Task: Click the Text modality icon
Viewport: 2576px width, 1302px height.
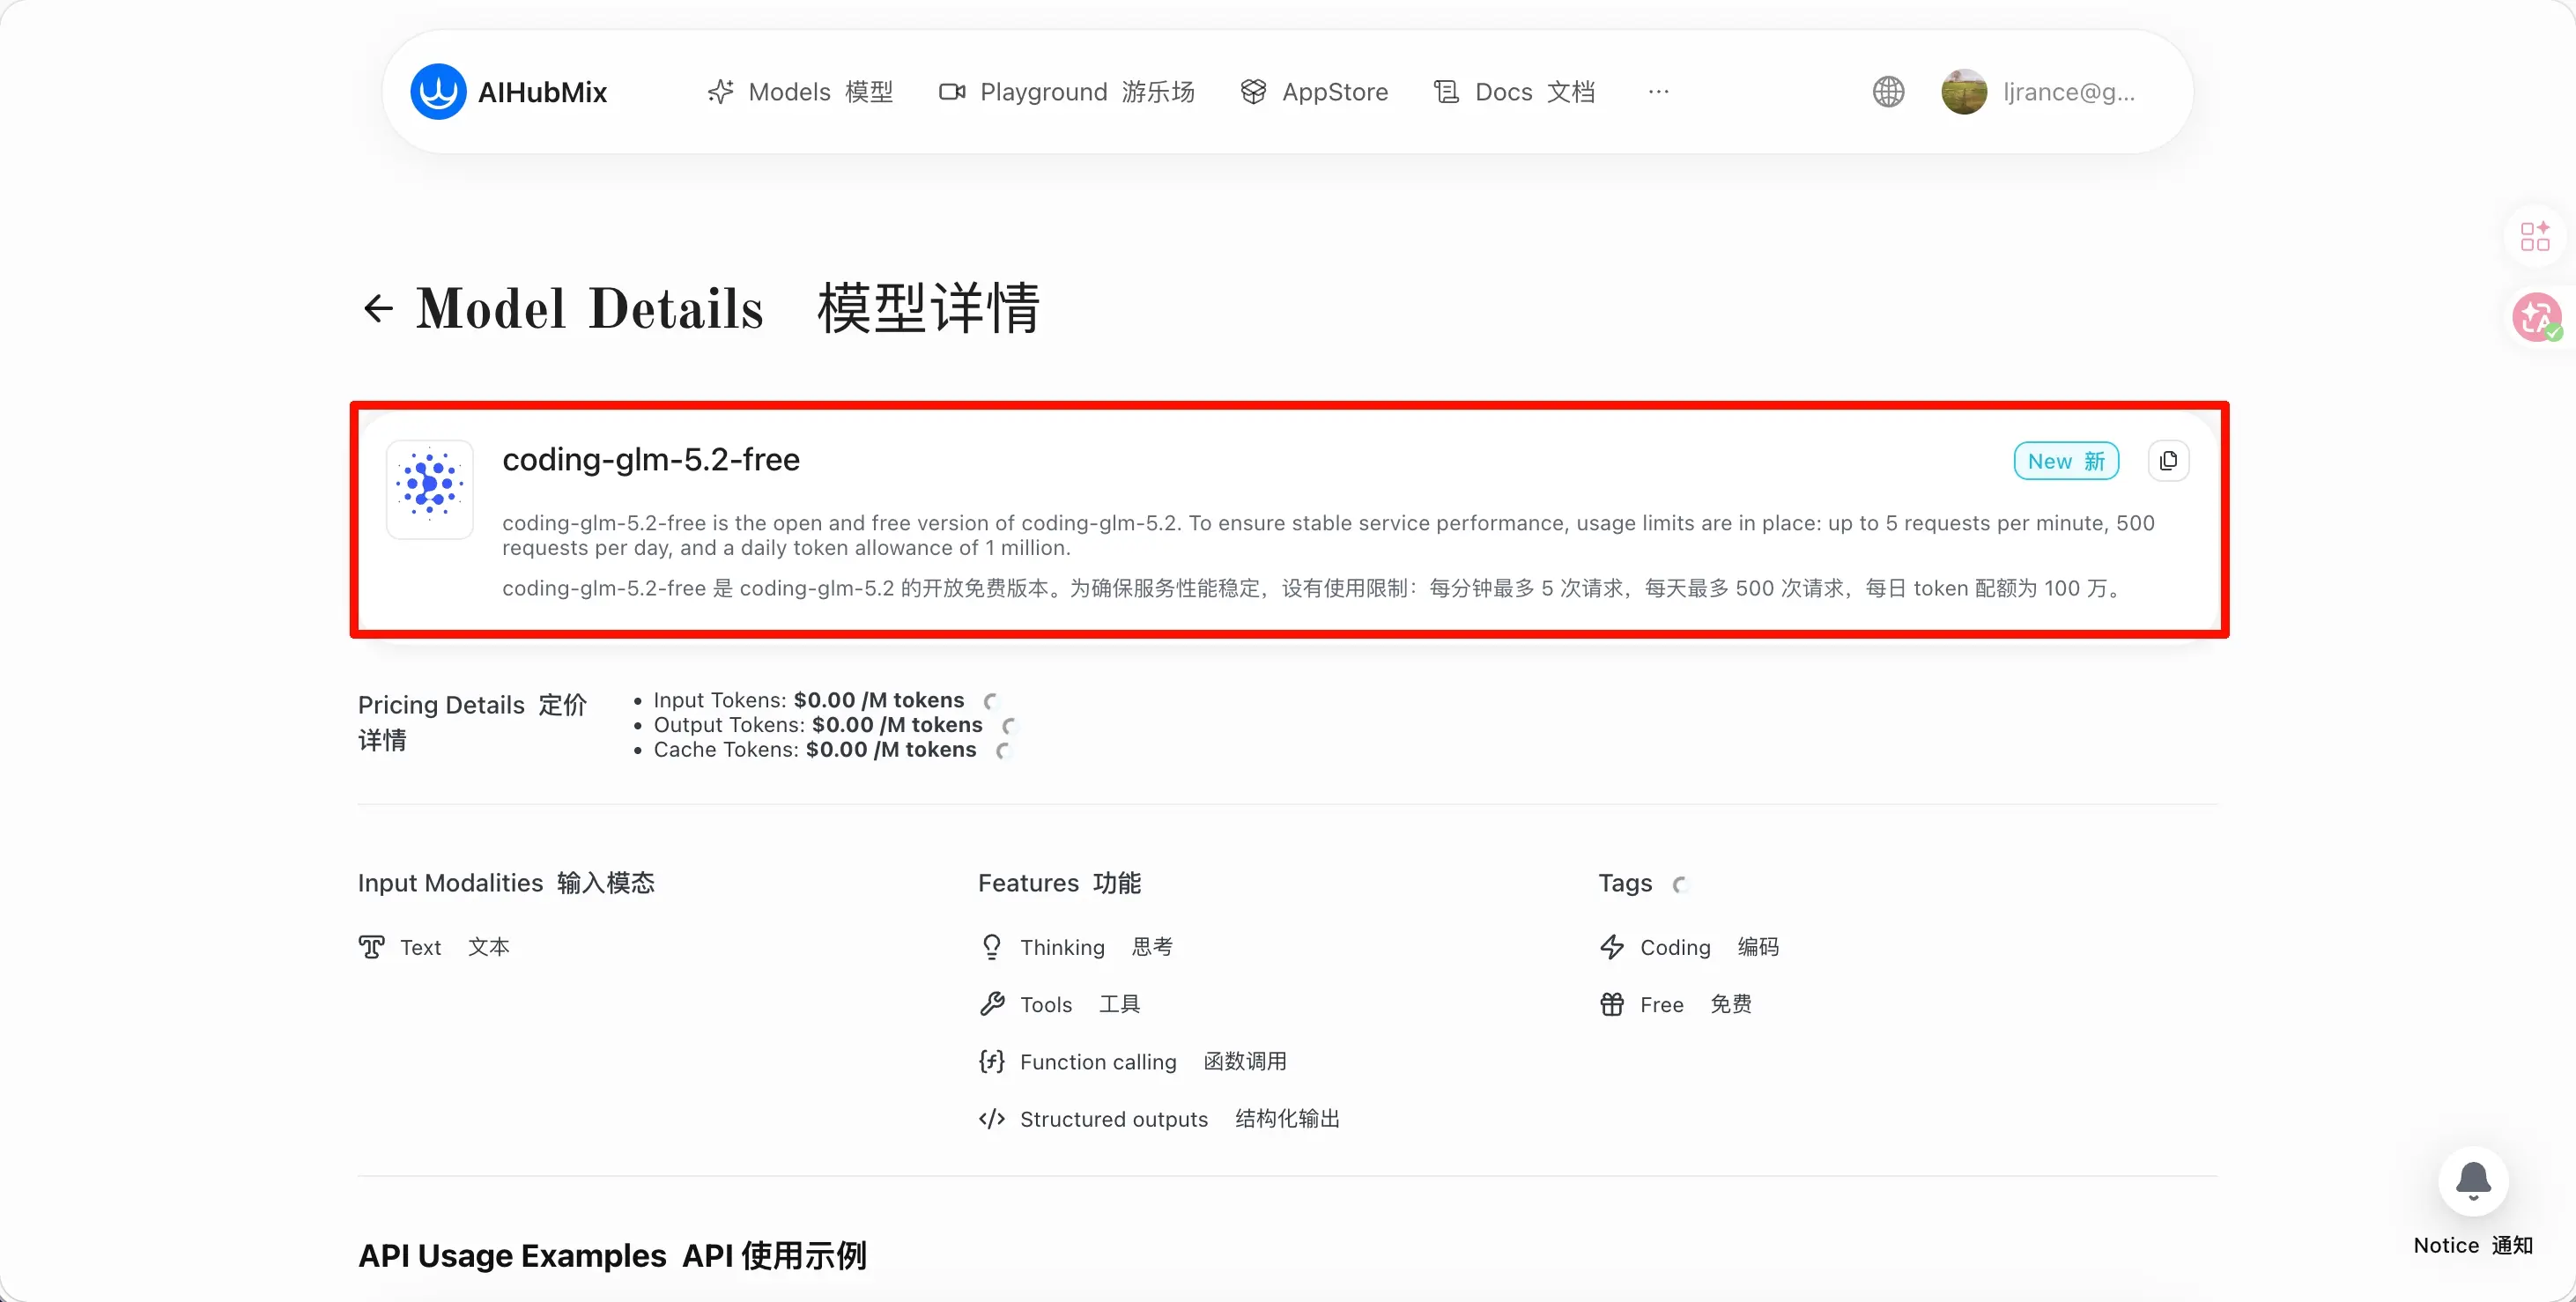Action: [x=371, y=947]
